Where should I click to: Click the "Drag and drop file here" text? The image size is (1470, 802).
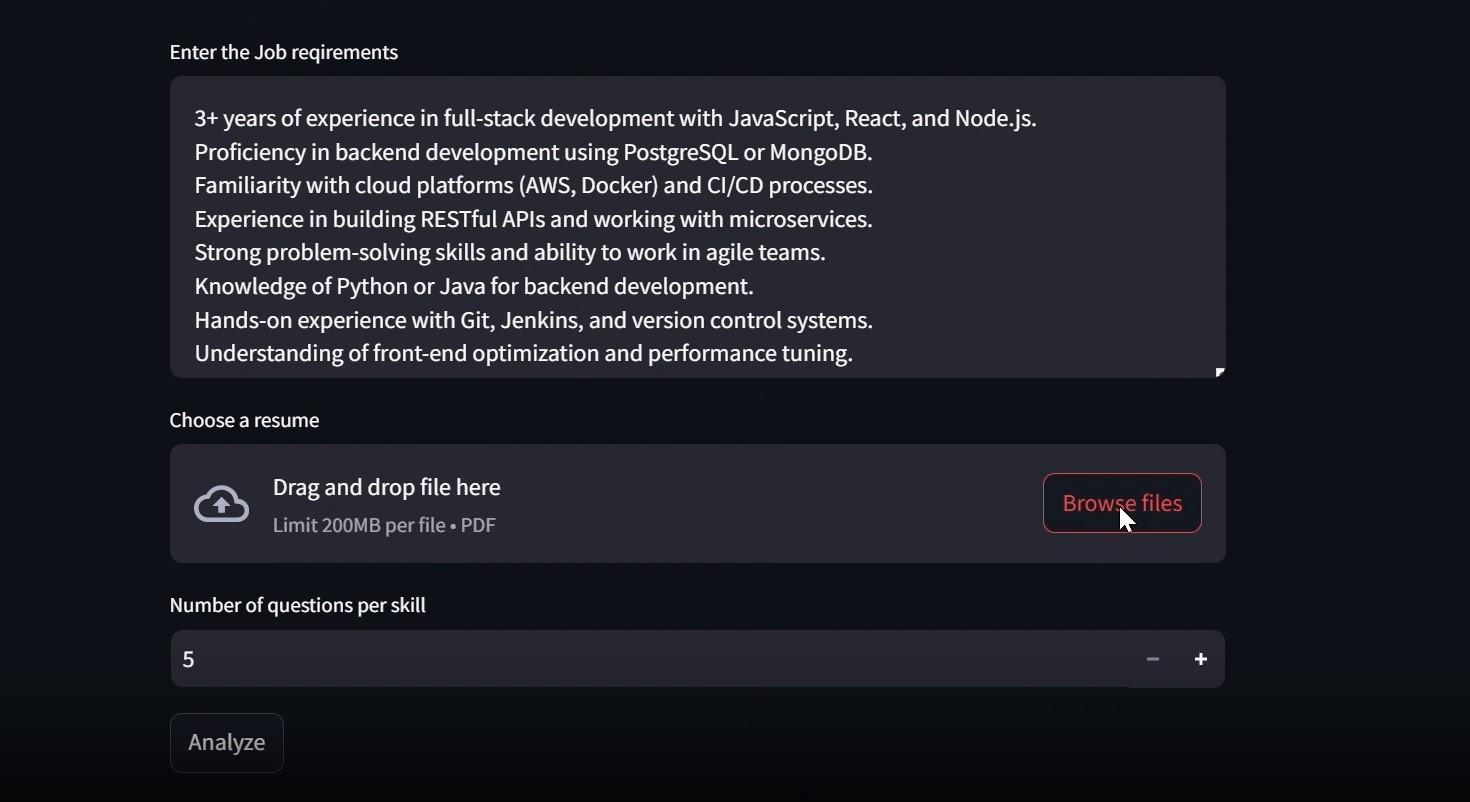pyautogui.click(x=387, y=488)
